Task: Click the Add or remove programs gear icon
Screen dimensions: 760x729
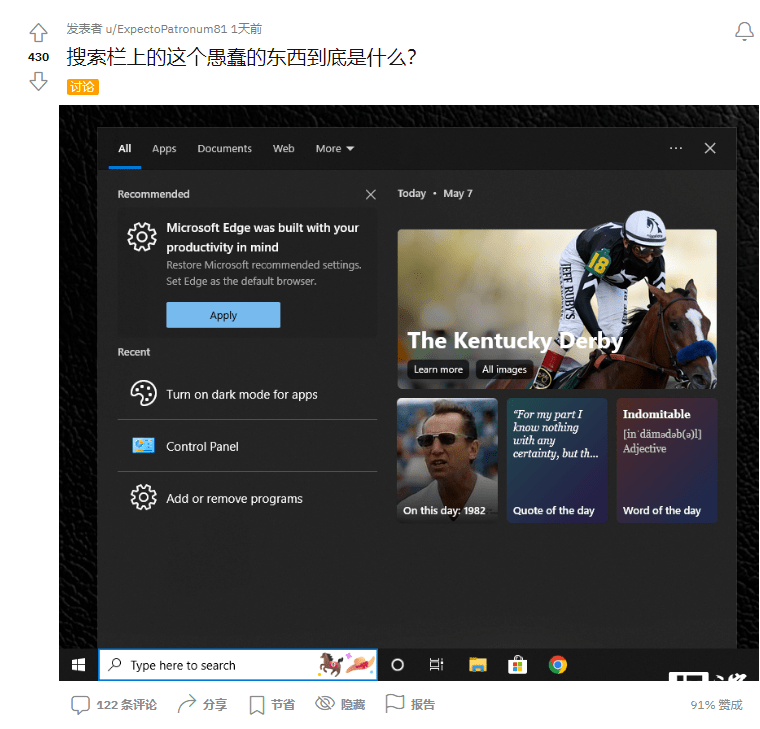Action: (x=143, y=497)
